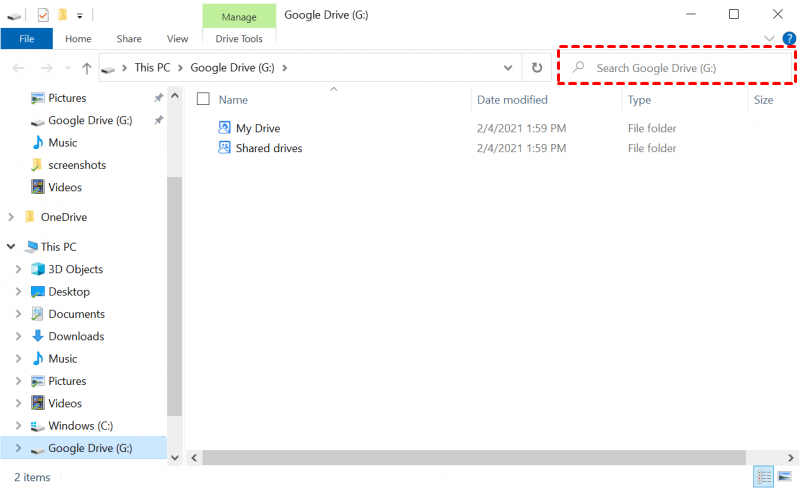
Task: Switch to the Home ribbon tab
Action: tap(78, 39)
